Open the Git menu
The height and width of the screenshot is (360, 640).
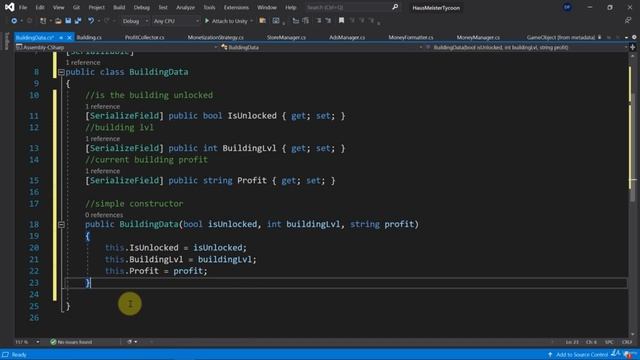(76, 7)
